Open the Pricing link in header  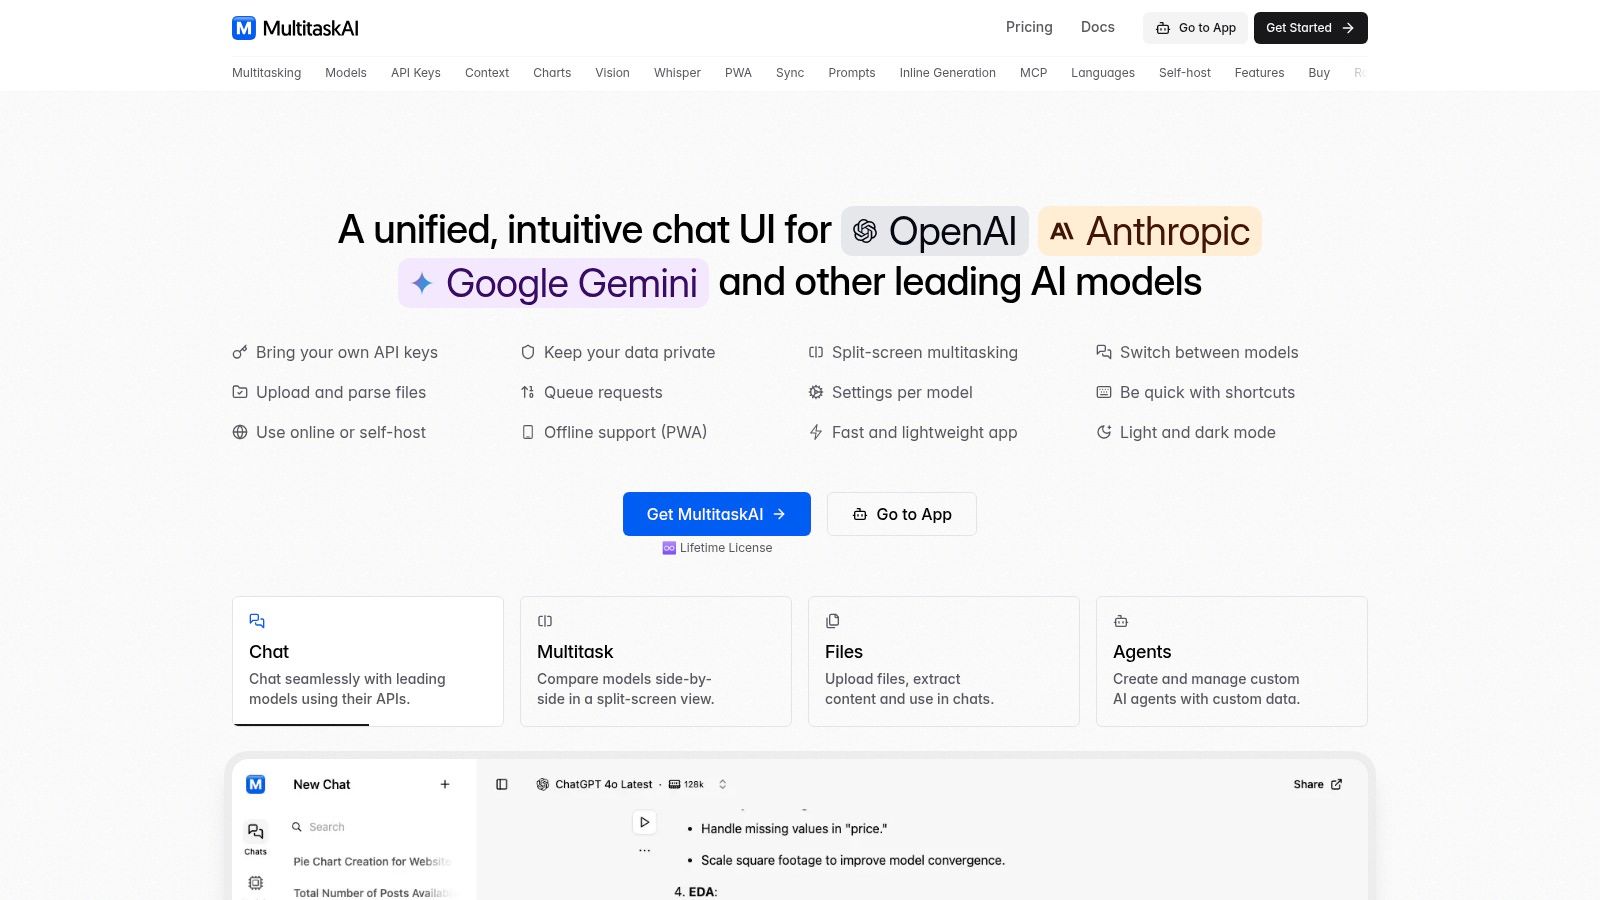1029,27
